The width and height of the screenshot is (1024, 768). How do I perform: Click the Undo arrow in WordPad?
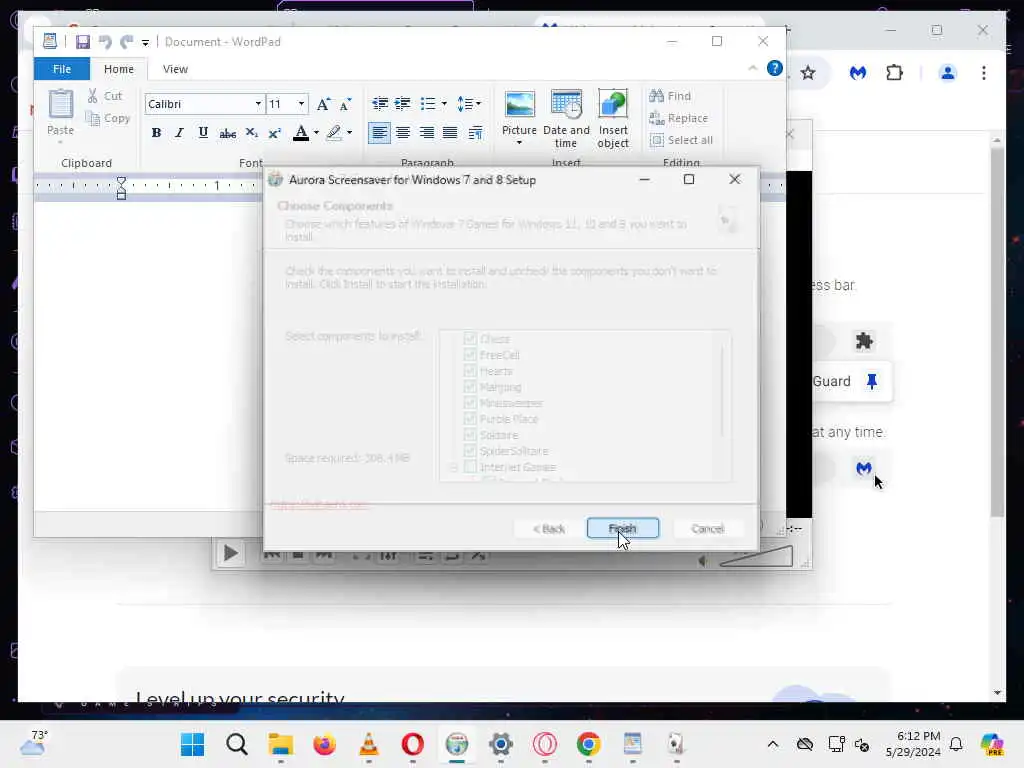click(105, 42)
